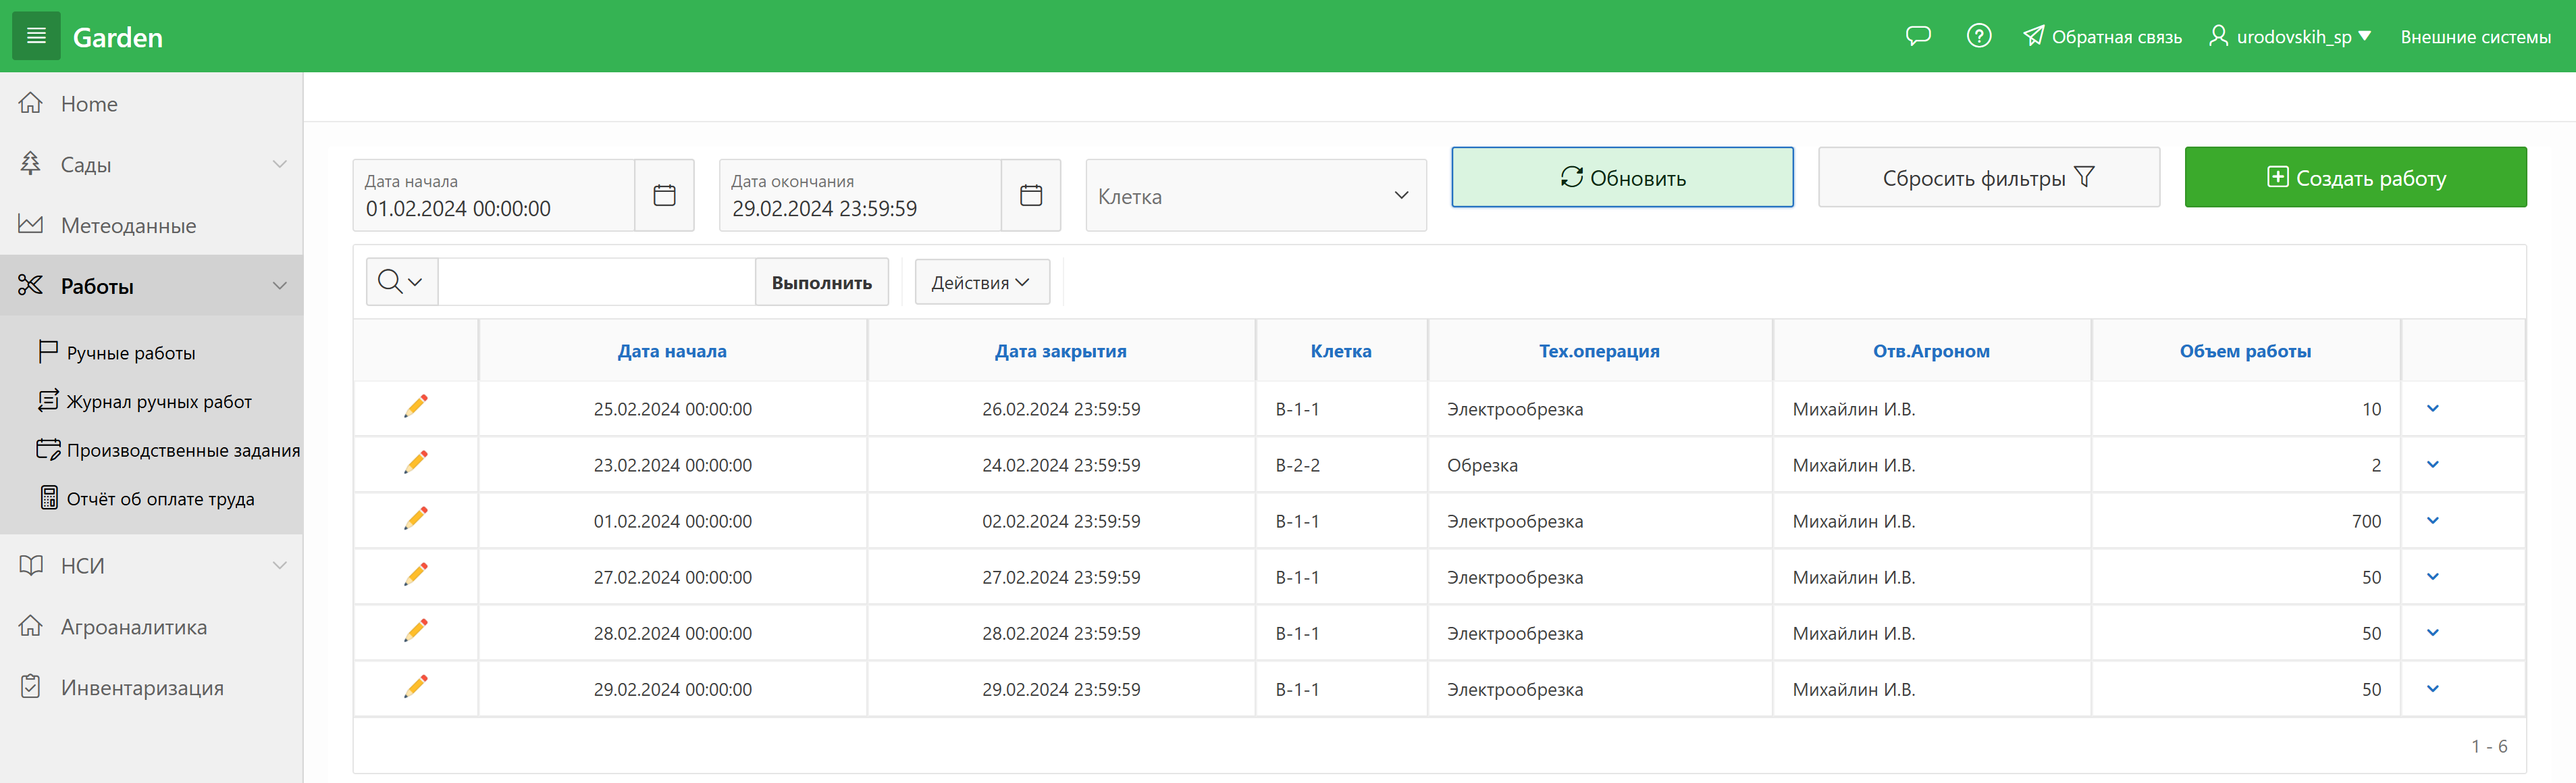Open search column selector magnifier dropdown

[x=401, y=283]
